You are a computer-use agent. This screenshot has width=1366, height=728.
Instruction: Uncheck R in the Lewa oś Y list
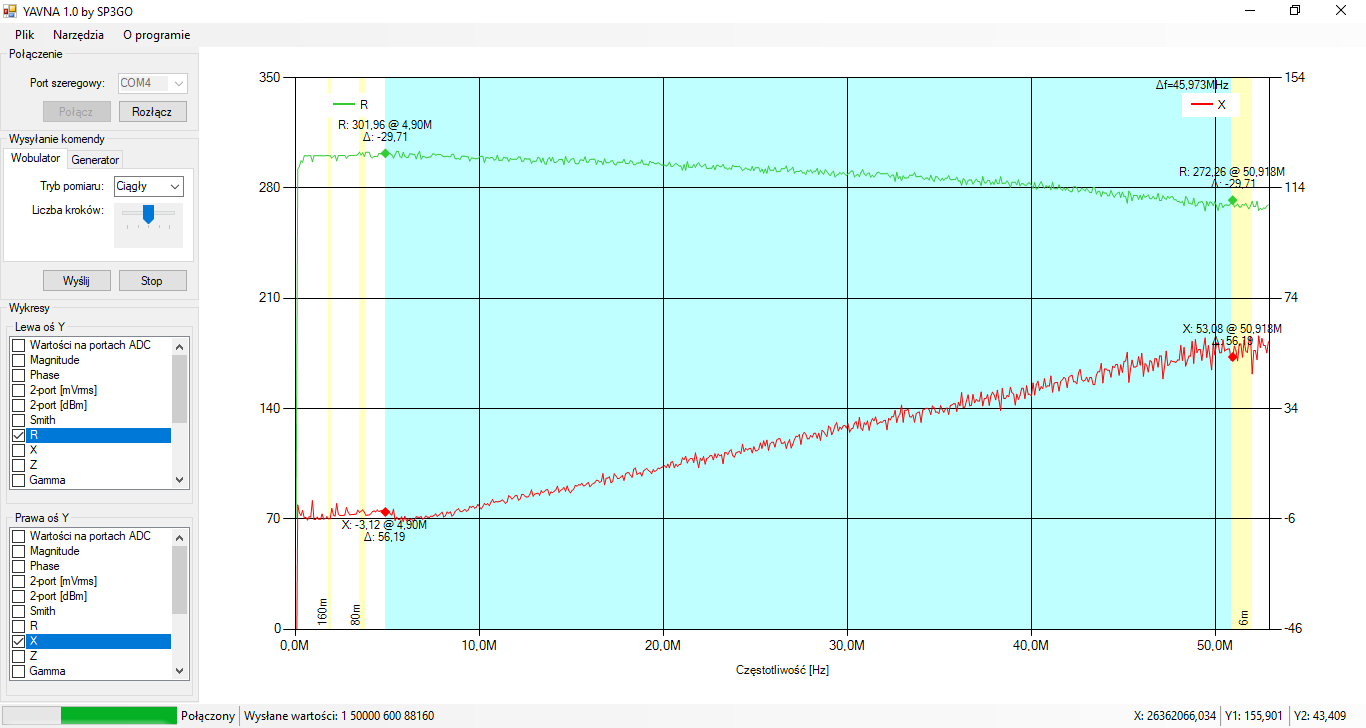click(x=18, y=436)
